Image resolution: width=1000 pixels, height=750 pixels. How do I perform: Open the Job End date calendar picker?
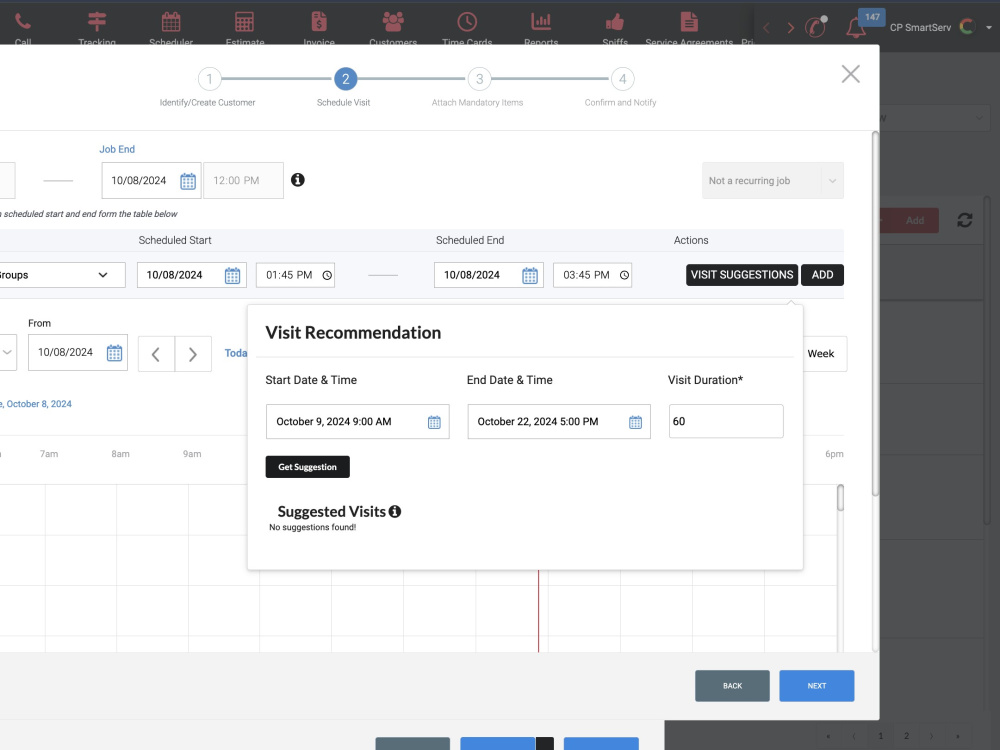[188, 181]
